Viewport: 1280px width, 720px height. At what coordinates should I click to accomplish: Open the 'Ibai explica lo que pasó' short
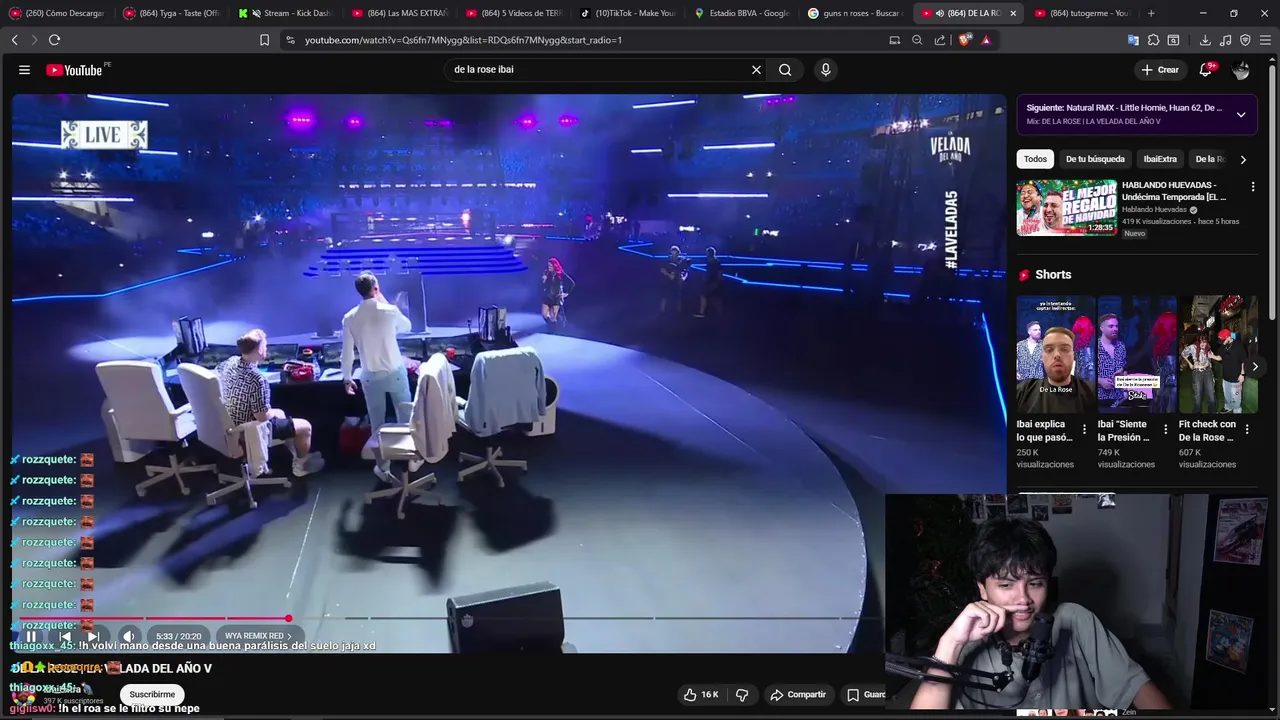point(1055,354)
